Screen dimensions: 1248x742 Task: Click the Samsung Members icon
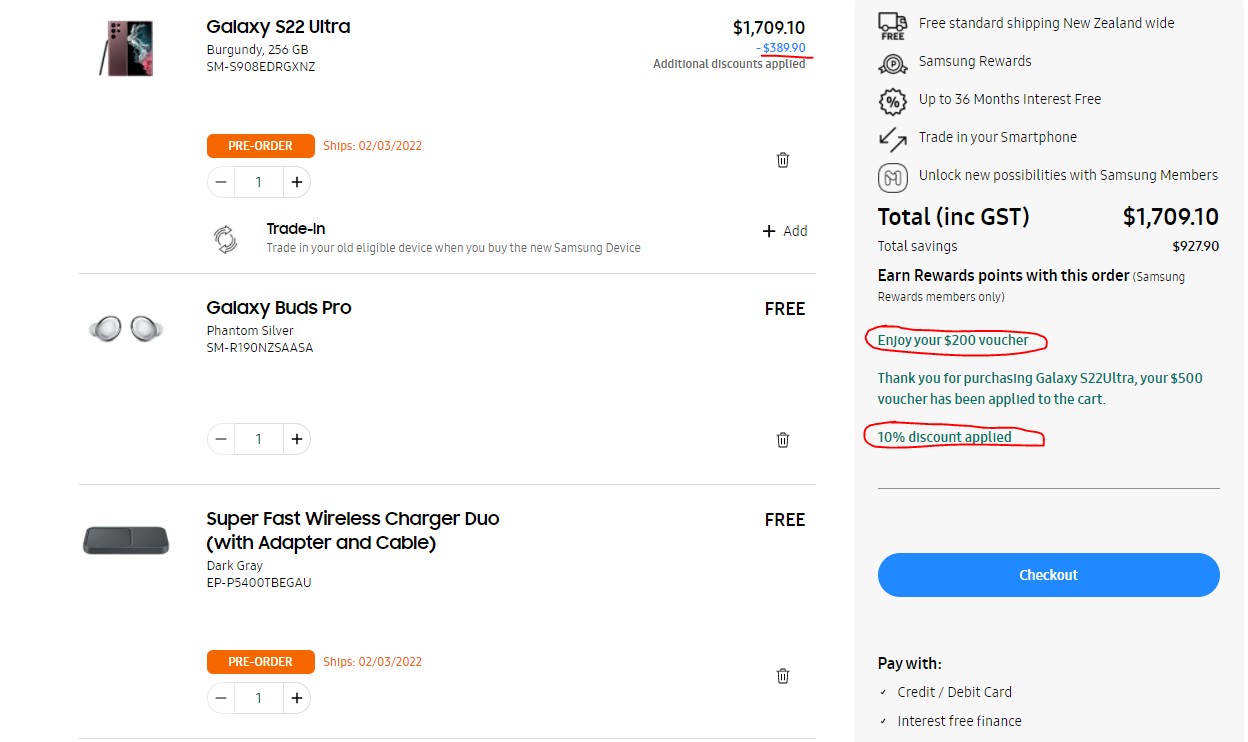893,178
